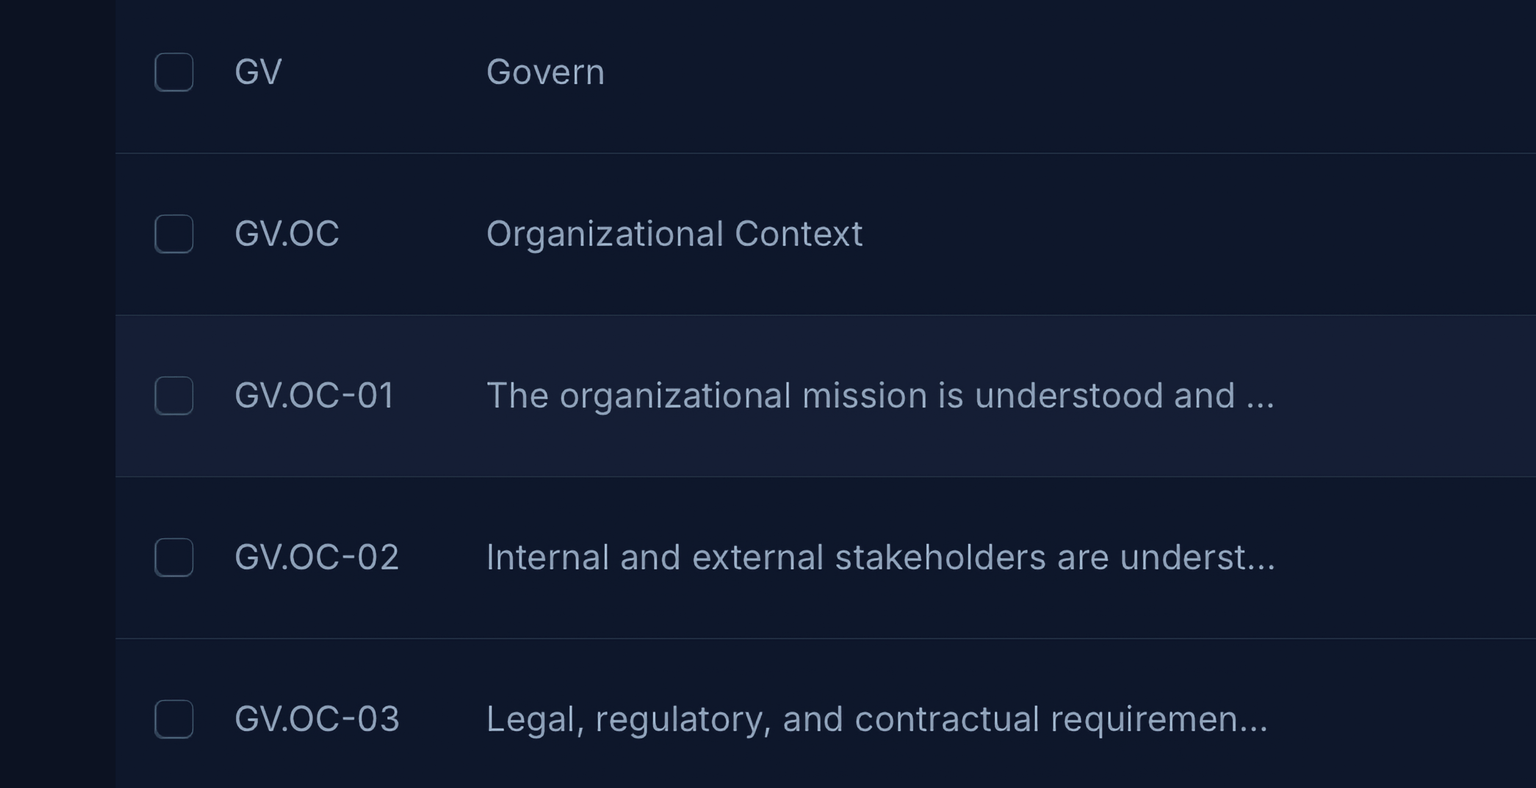Open the Govern function title
The image size is (1536, 788).
[545, 72]
